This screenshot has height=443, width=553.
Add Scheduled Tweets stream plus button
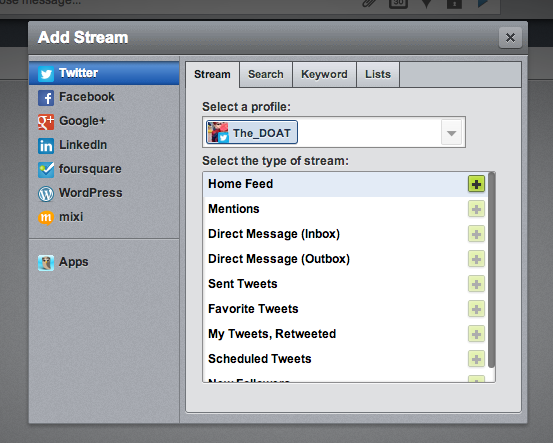pos(476,359)
